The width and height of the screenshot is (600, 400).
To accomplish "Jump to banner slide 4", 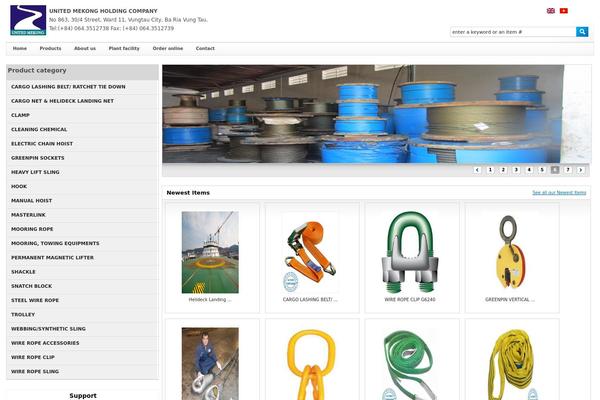I will tap(529, 170).
